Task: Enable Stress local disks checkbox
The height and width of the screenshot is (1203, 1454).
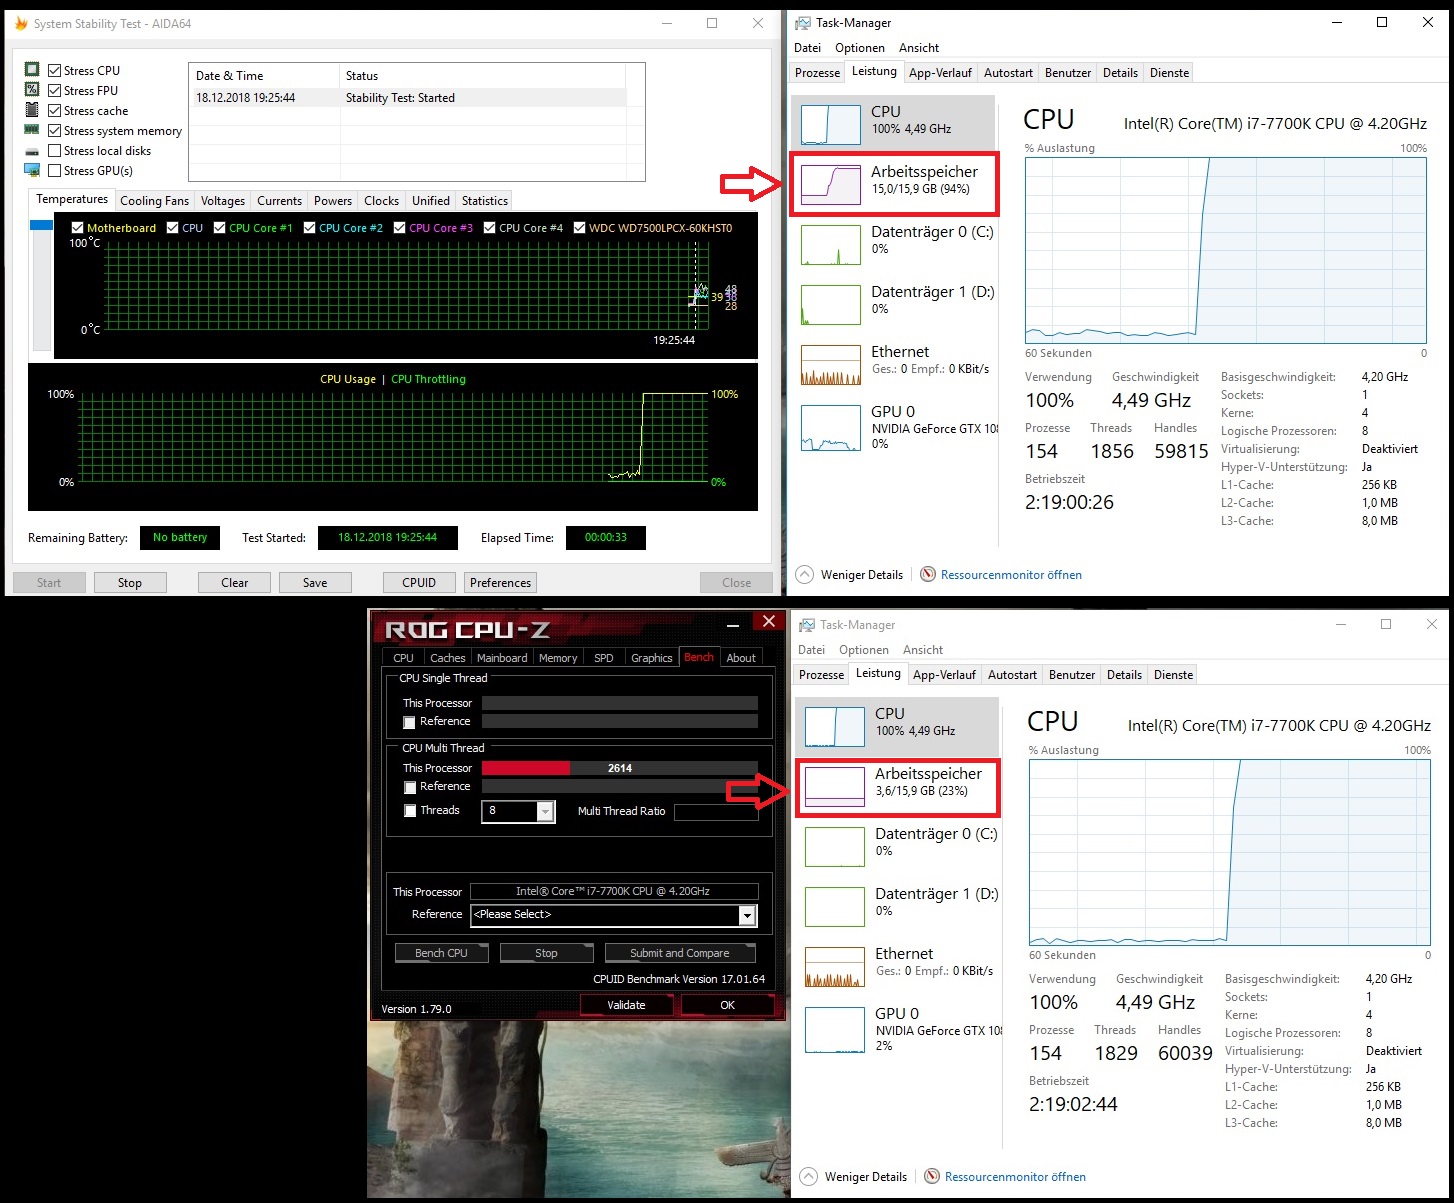Action: click(55, 150)
